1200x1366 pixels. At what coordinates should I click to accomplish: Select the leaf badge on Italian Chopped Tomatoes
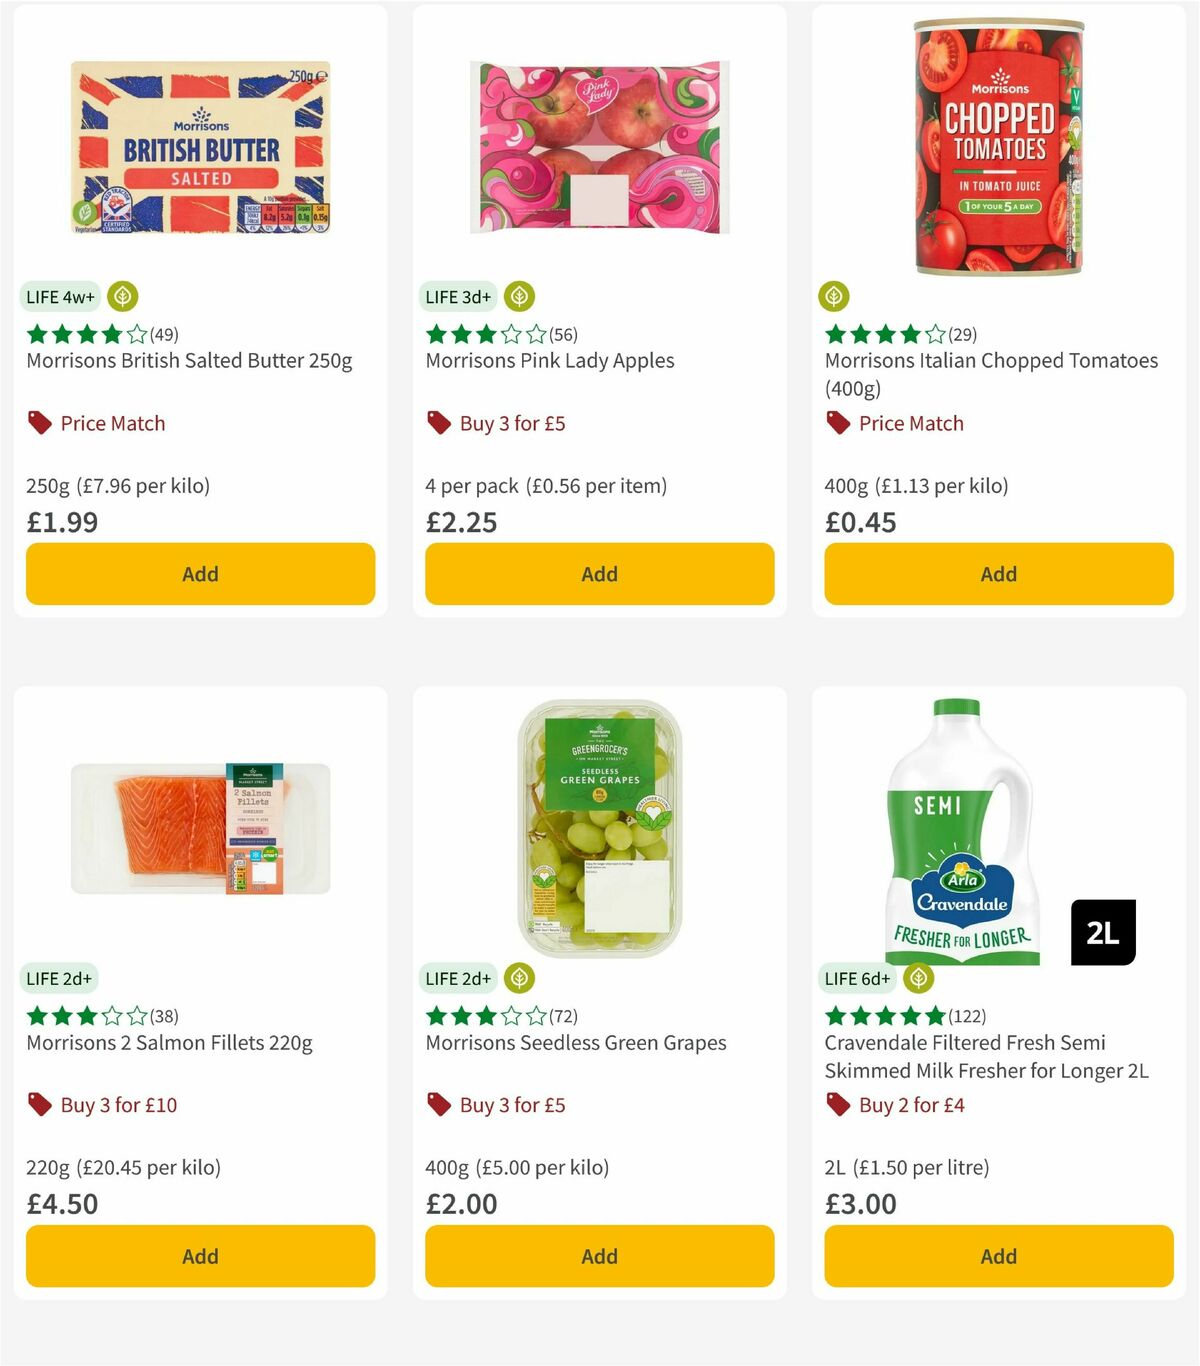pyautogui.click(x=834, y=296)
